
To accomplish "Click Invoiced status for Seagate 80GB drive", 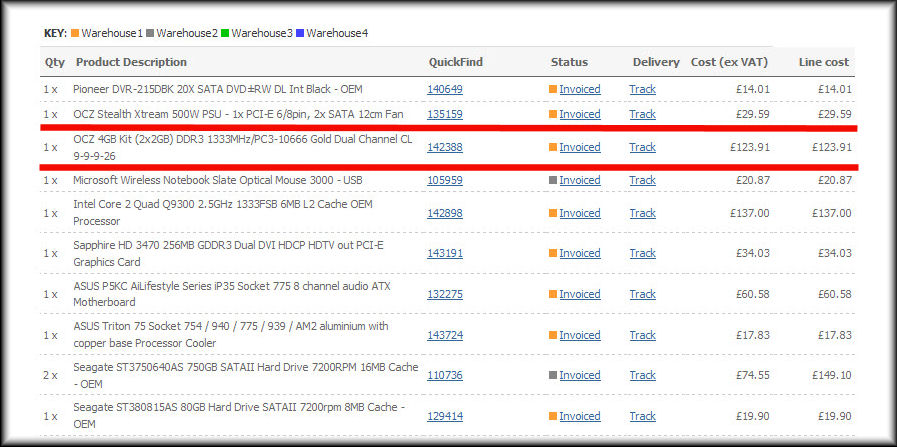I will [580, 416].
